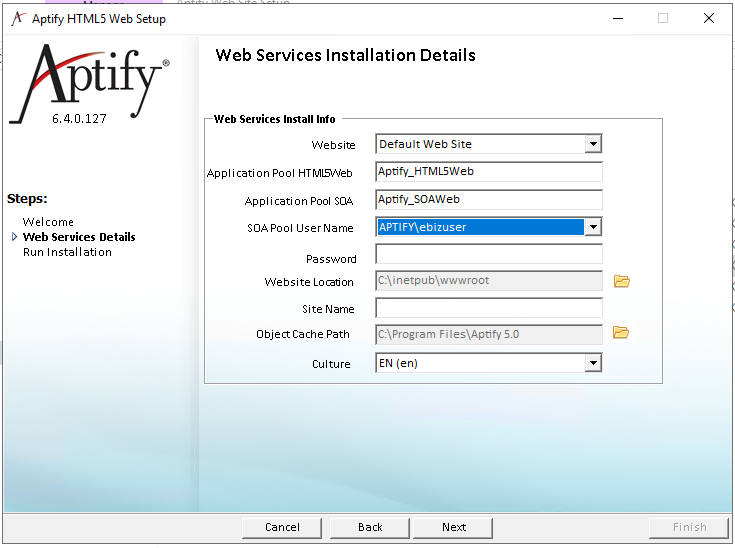Click the Aptify logo image
The image size is (735, 548).
point(90,83)
